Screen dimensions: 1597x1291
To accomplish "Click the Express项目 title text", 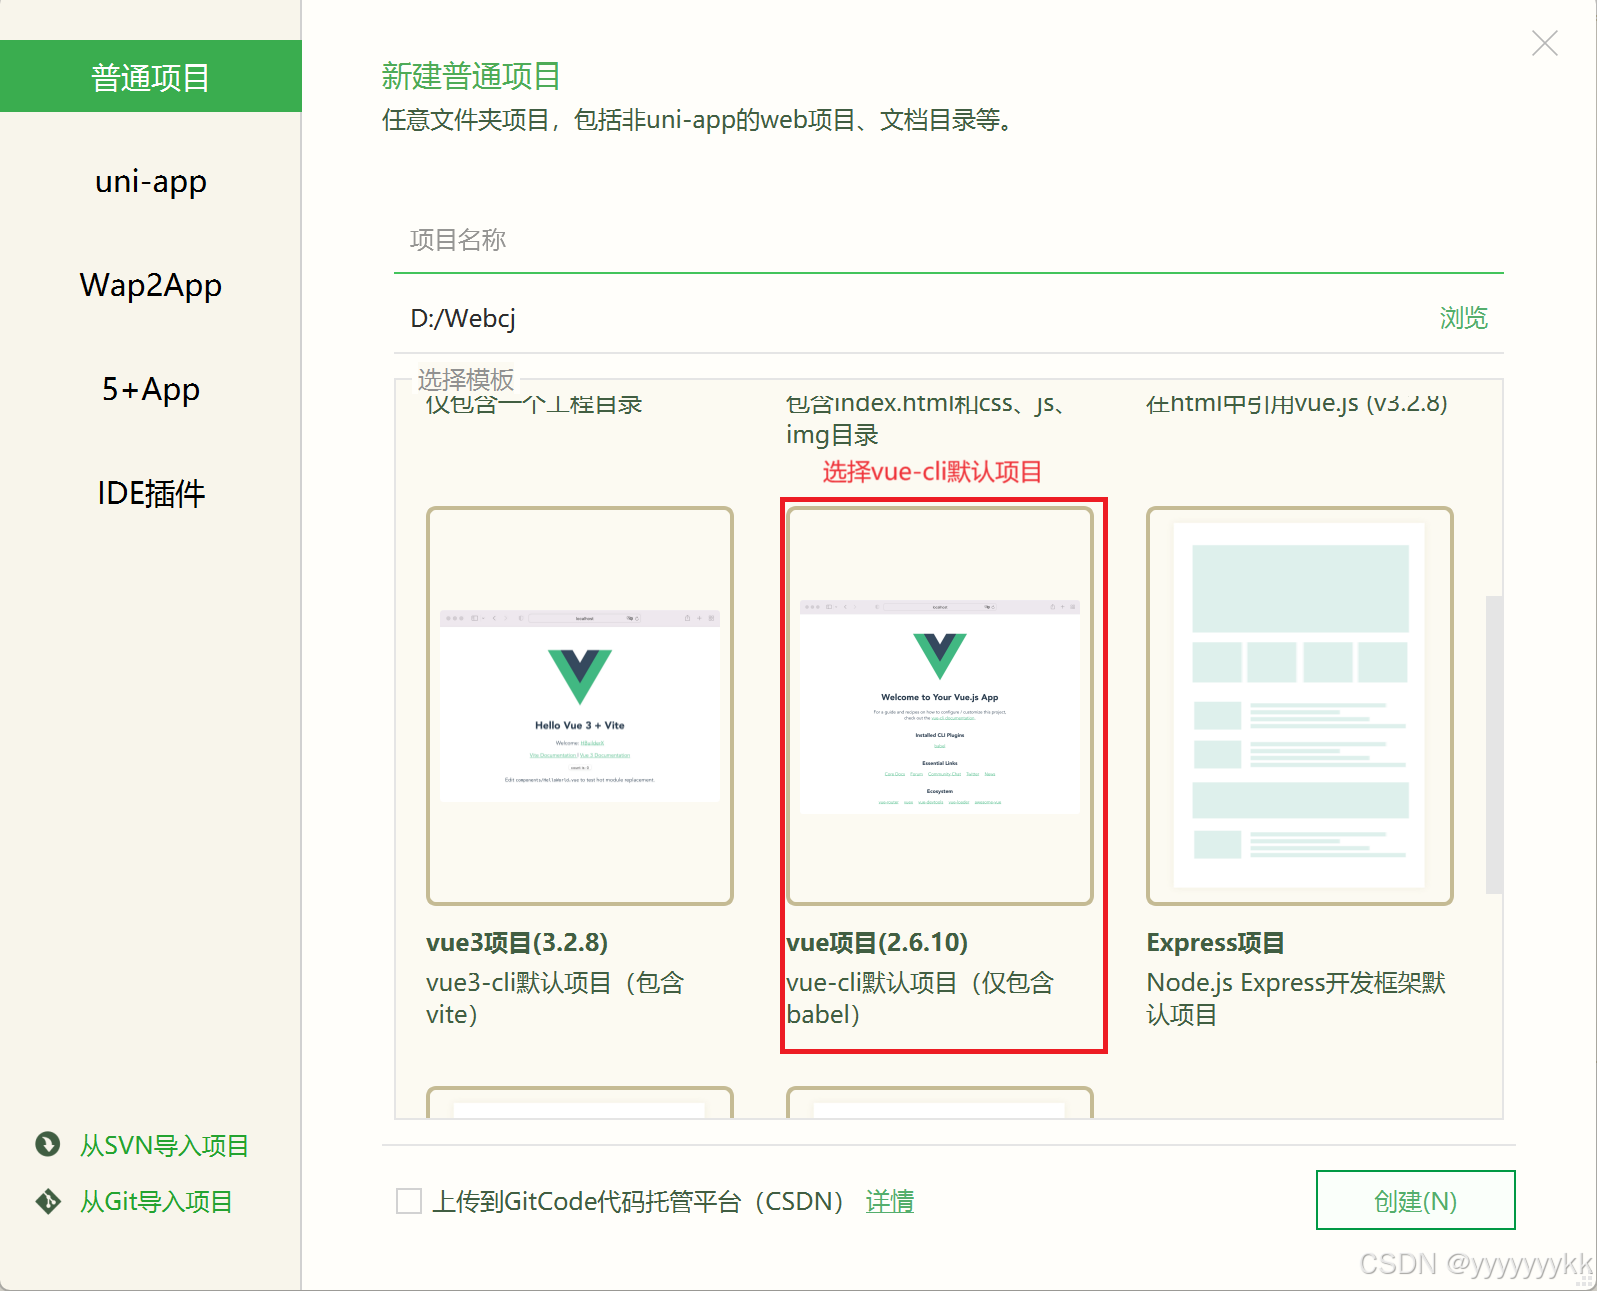I will click(x=1215, y=943).
